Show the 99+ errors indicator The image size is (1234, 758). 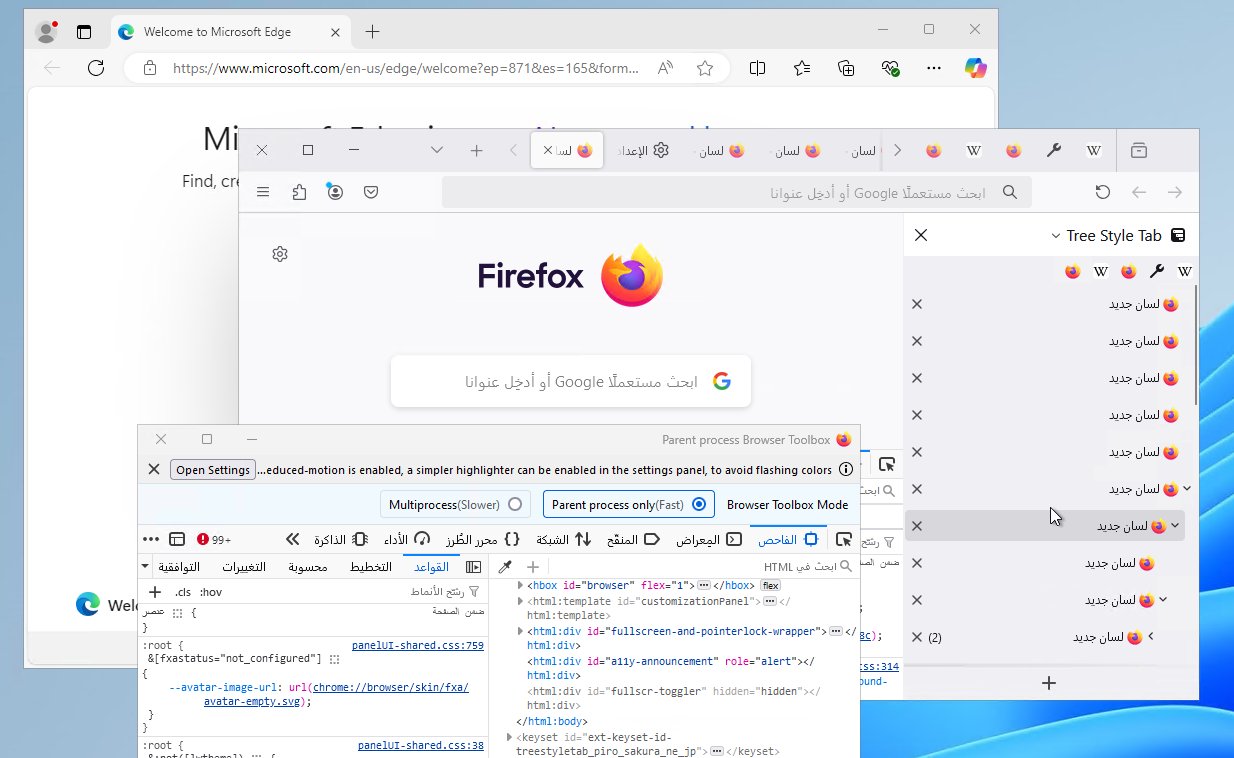point(214,539)
